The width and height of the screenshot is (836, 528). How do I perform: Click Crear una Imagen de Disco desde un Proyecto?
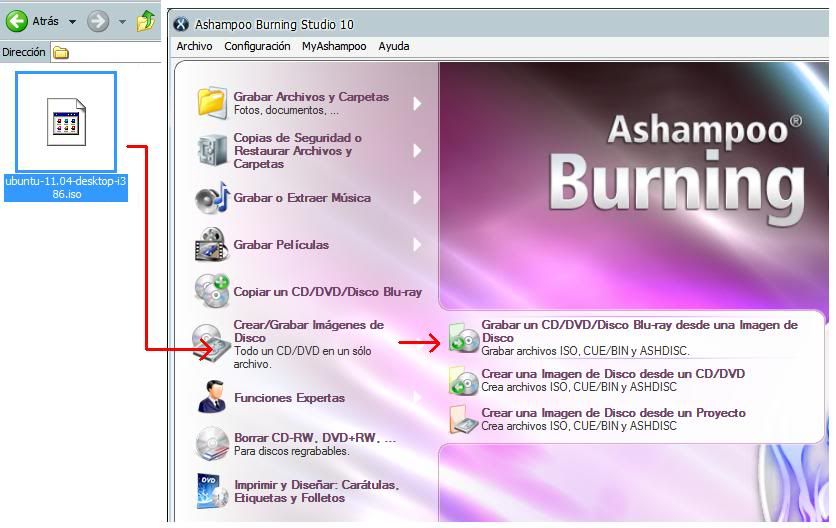(613, 413)
